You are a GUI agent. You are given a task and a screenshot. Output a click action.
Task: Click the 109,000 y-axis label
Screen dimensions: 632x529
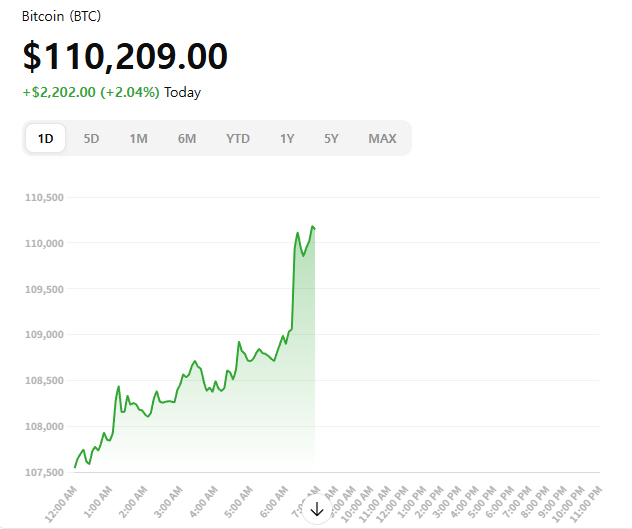tap(44, 335)
